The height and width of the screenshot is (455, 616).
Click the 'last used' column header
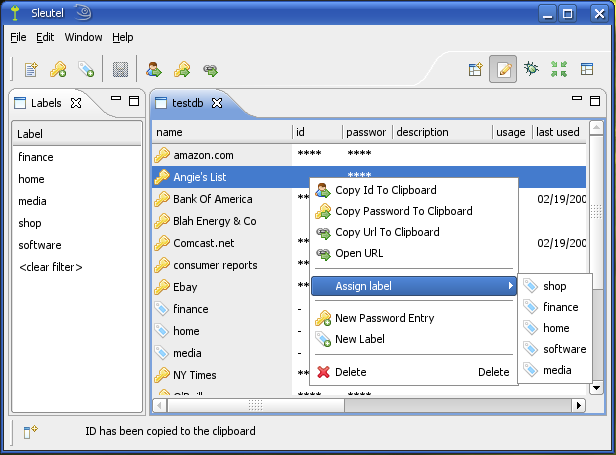point(557,132)
